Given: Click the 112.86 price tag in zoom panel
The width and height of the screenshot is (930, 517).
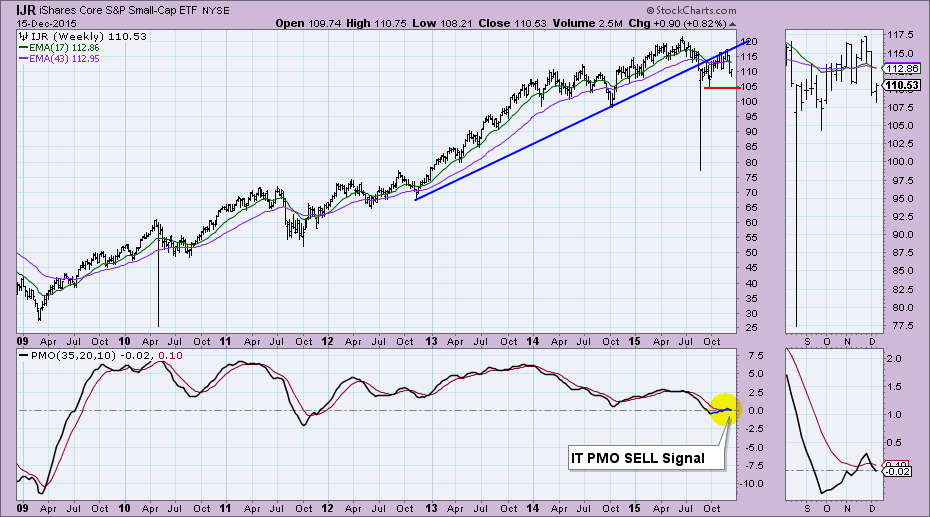Looking at the screenshot, I should [x=903, y=69].
